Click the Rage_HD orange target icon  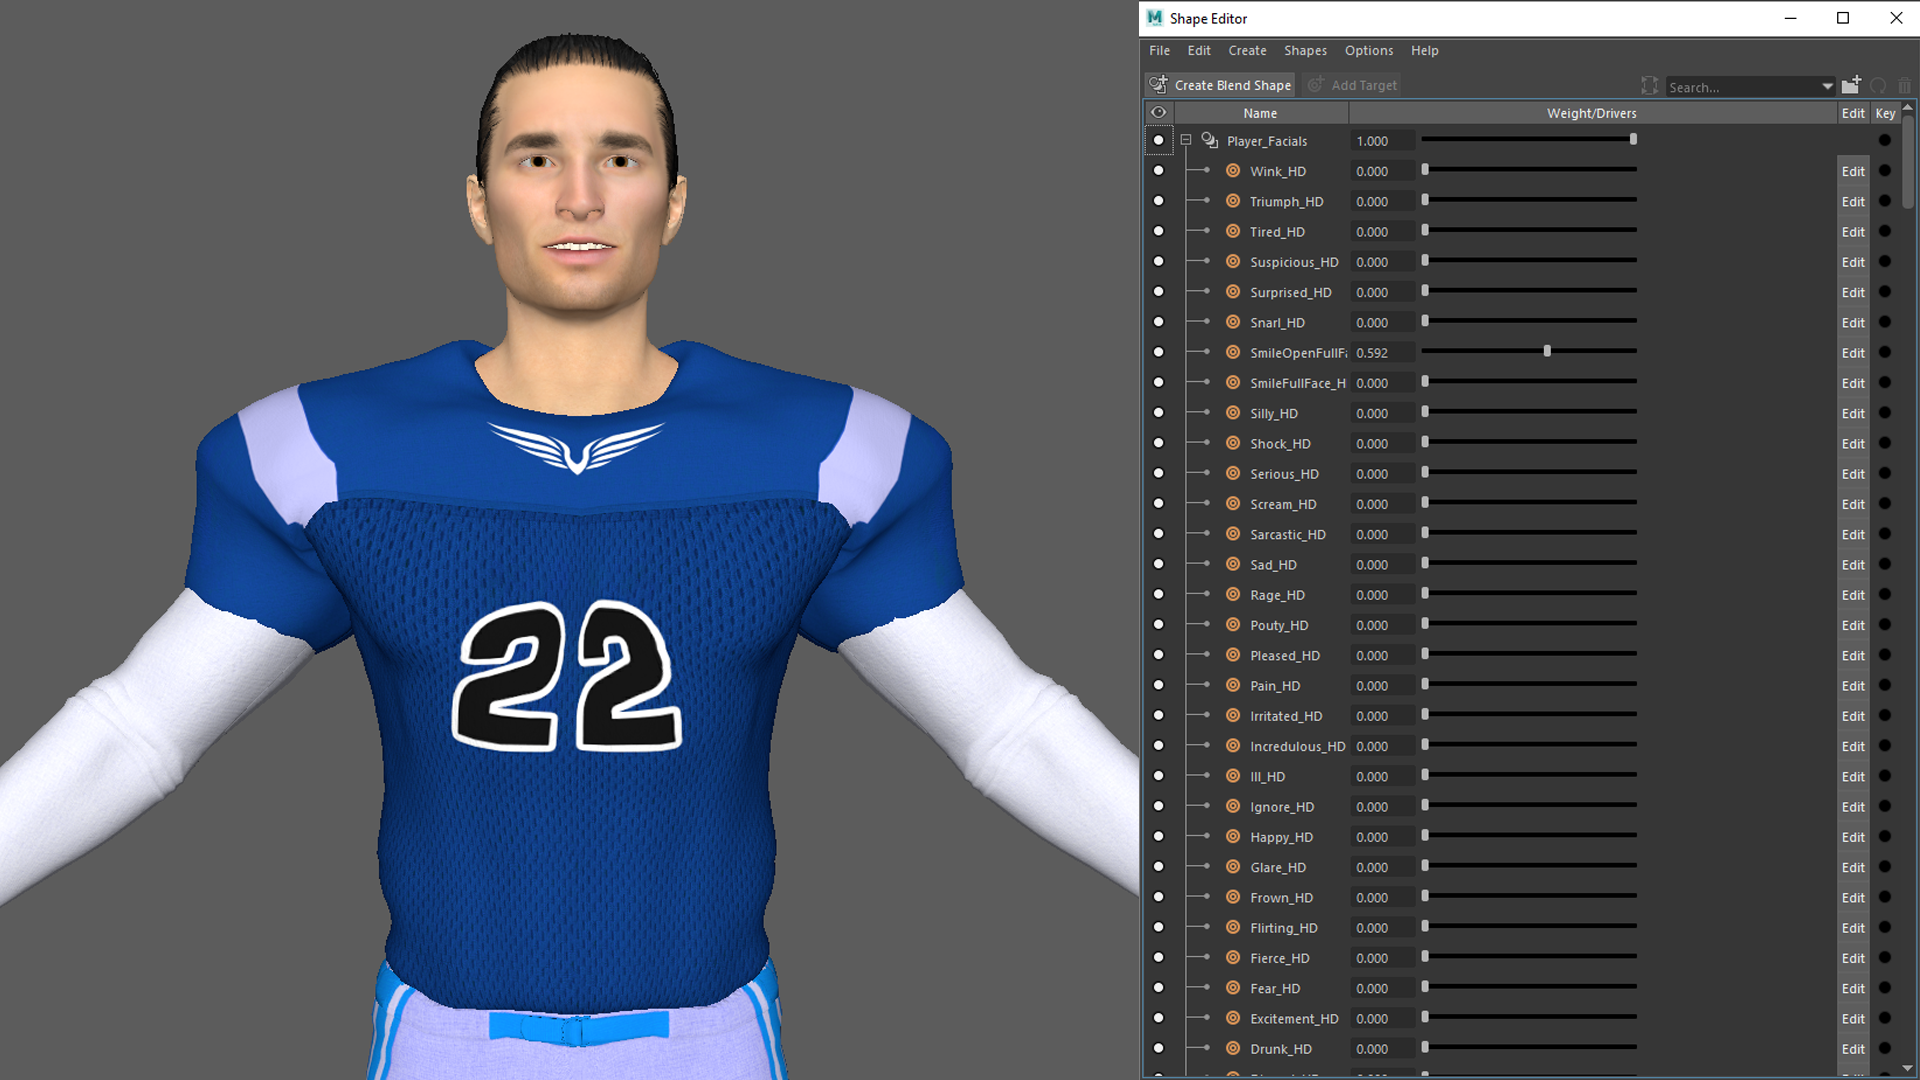1233,595
